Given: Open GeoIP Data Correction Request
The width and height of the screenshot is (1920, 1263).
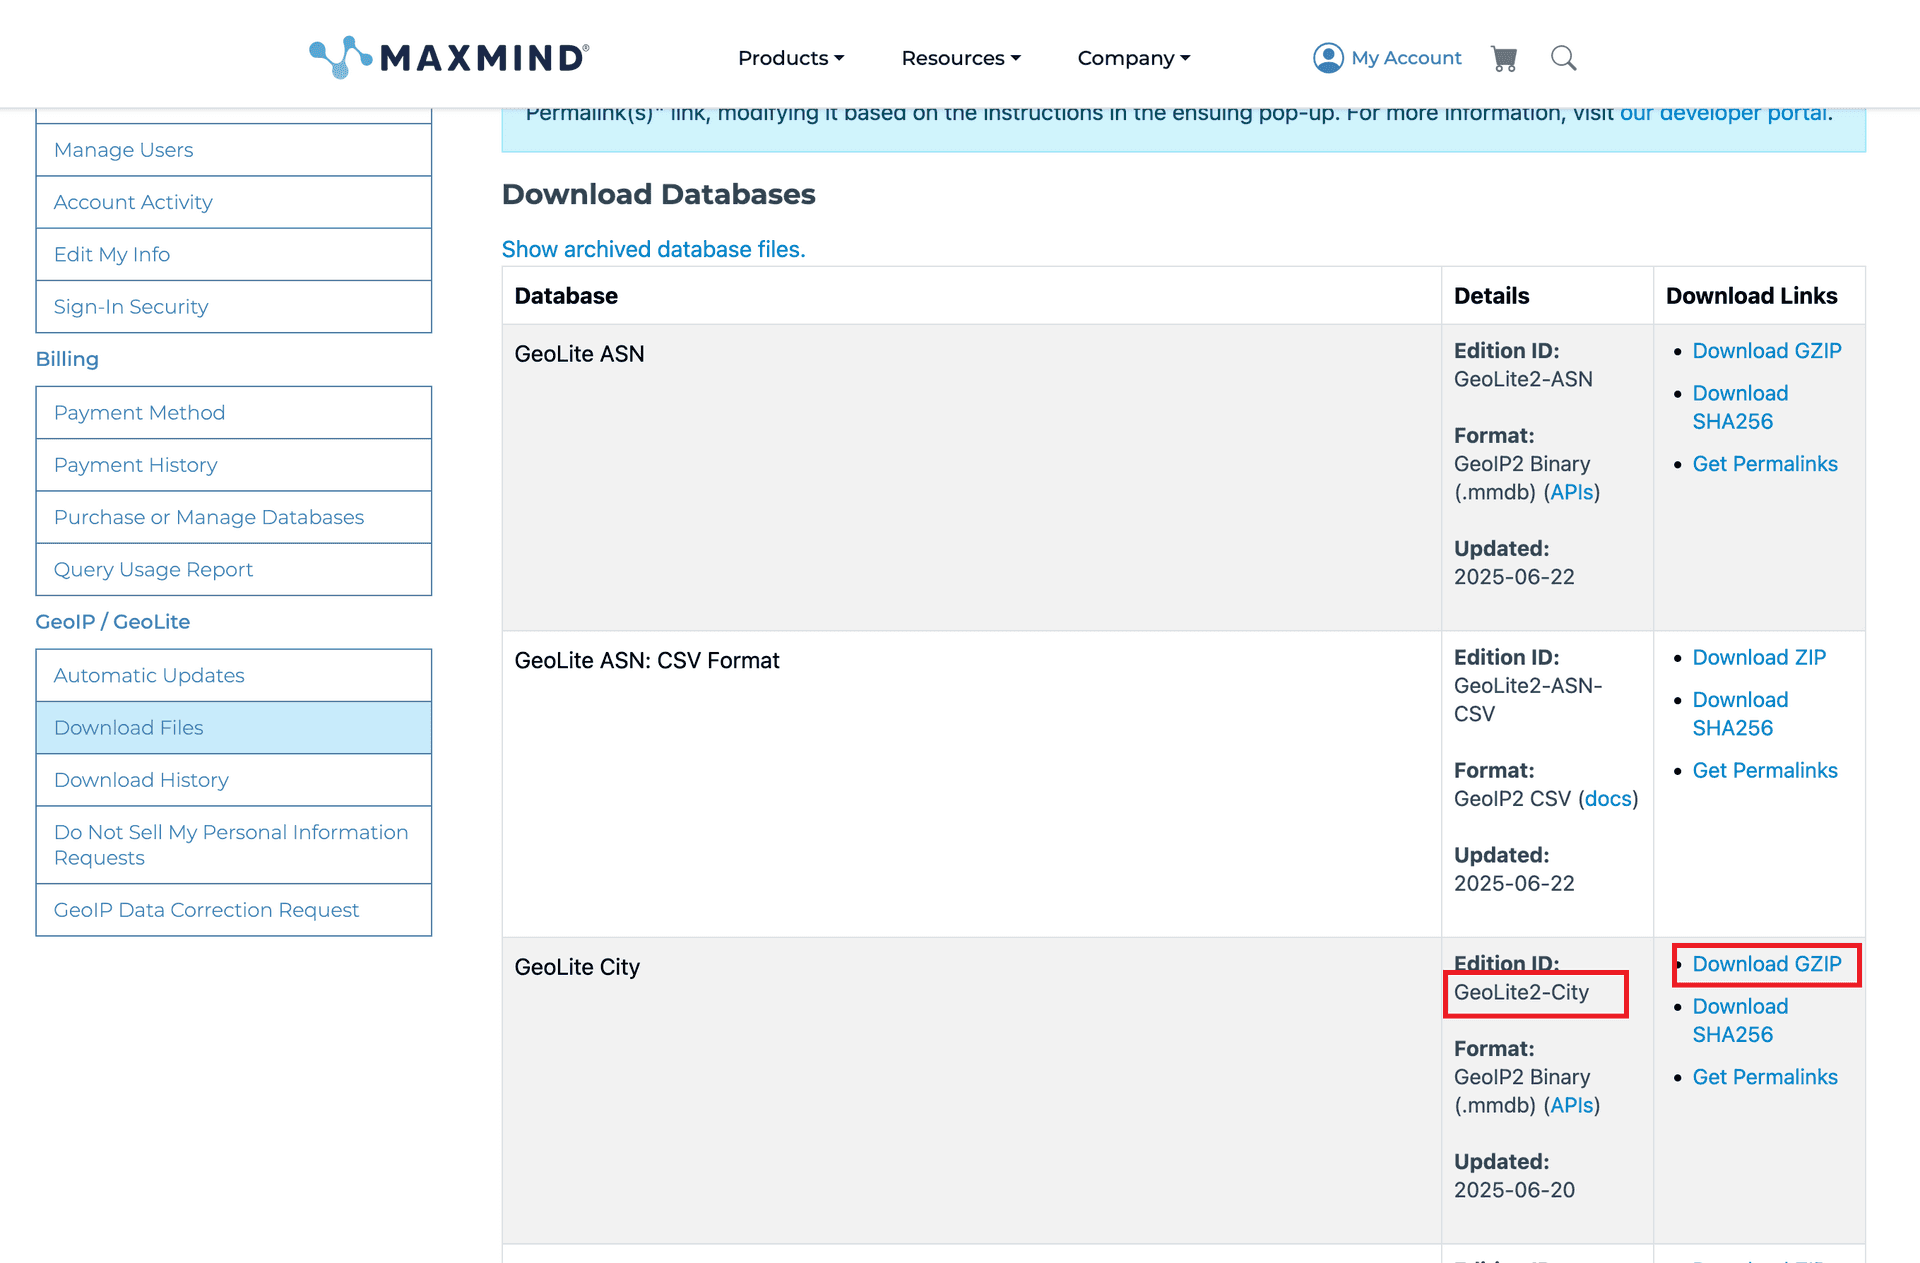Looking at the screenshot, I should [206, 910].
